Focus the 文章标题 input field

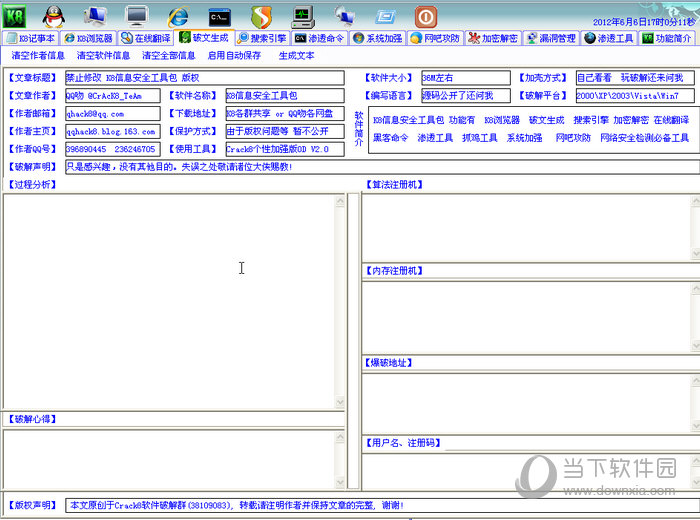pos(204,78)
